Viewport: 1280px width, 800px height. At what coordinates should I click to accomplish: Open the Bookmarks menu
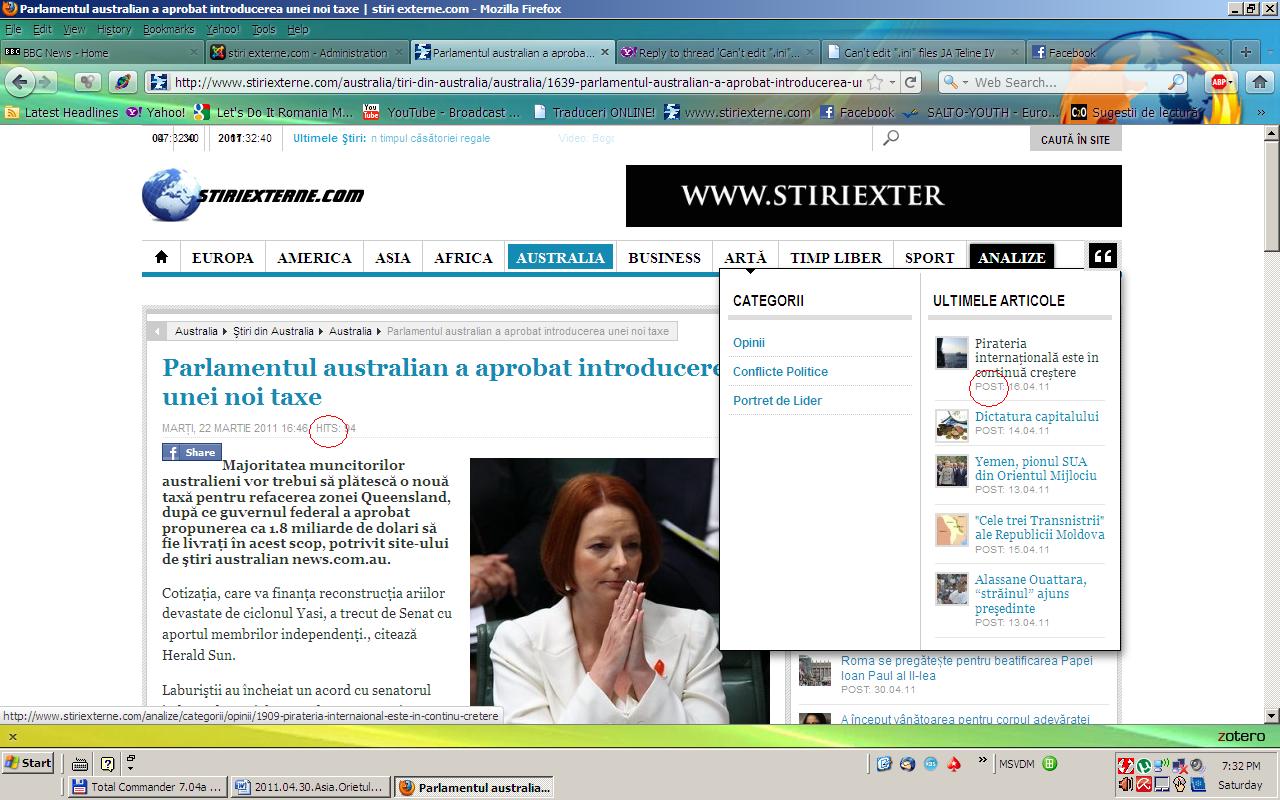click(168, 30)
